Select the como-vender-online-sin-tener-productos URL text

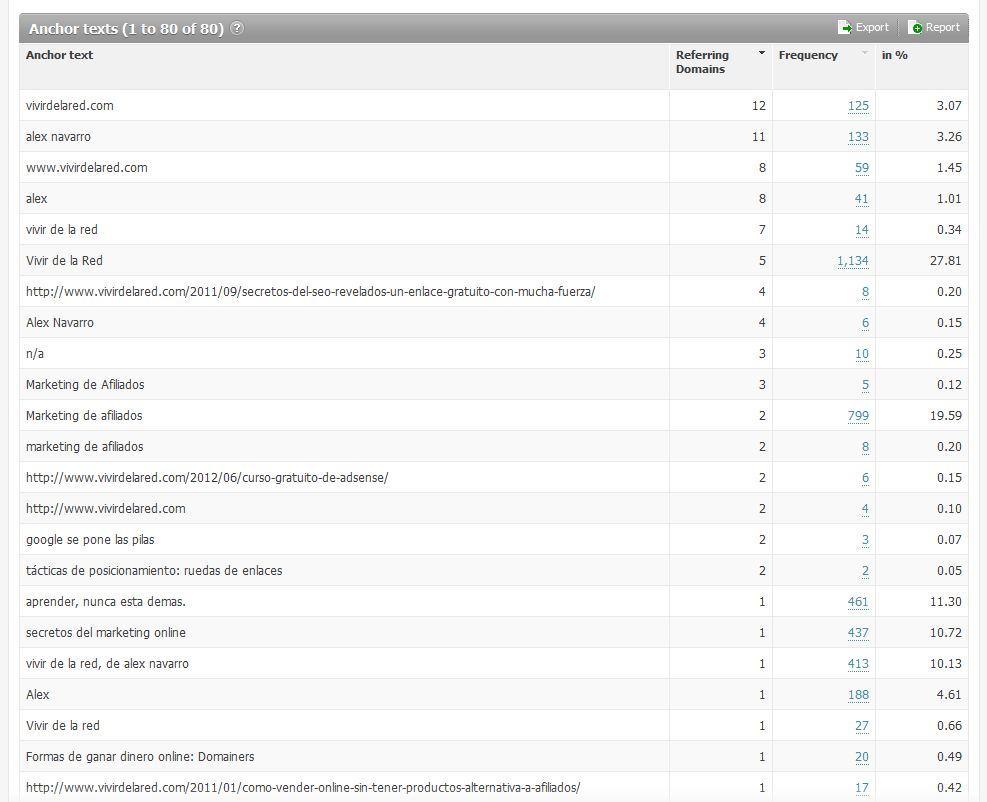click(x=303, y=788)
